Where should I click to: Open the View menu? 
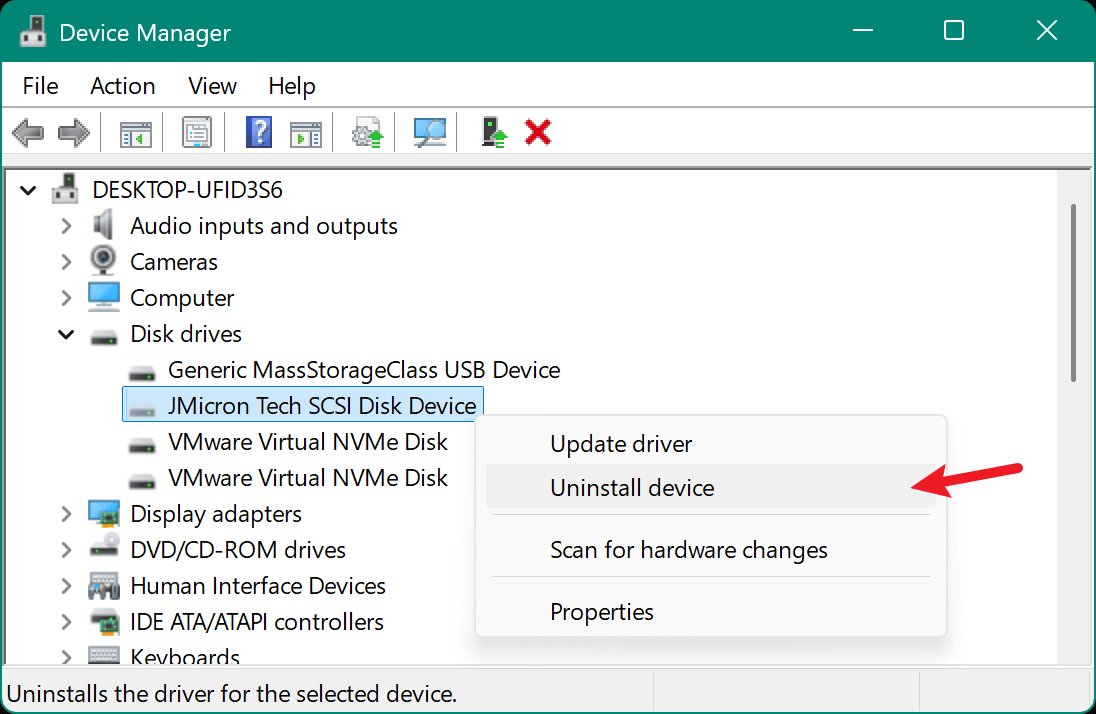[x=211, y=86]
